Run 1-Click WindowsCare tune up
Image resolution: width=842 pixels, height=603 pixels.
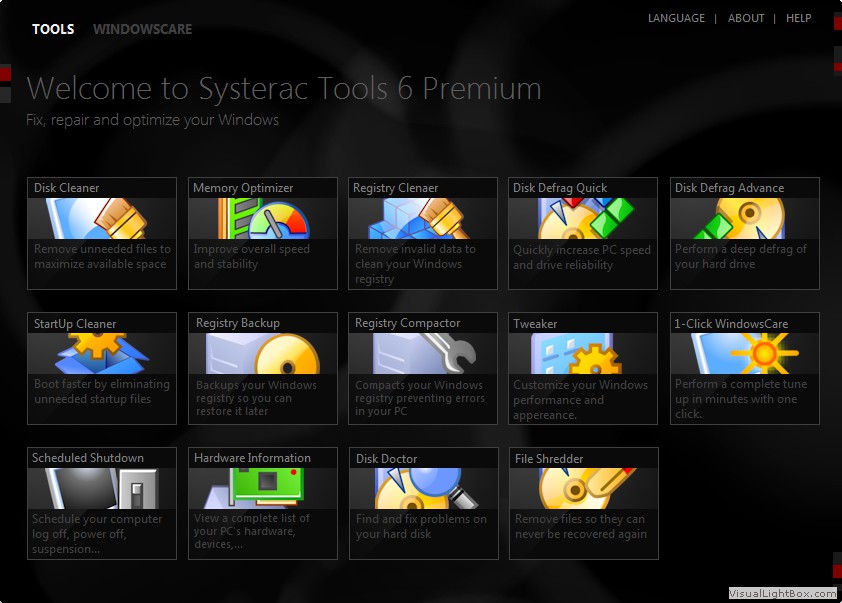pyautogui.click(x=744, y=367)
